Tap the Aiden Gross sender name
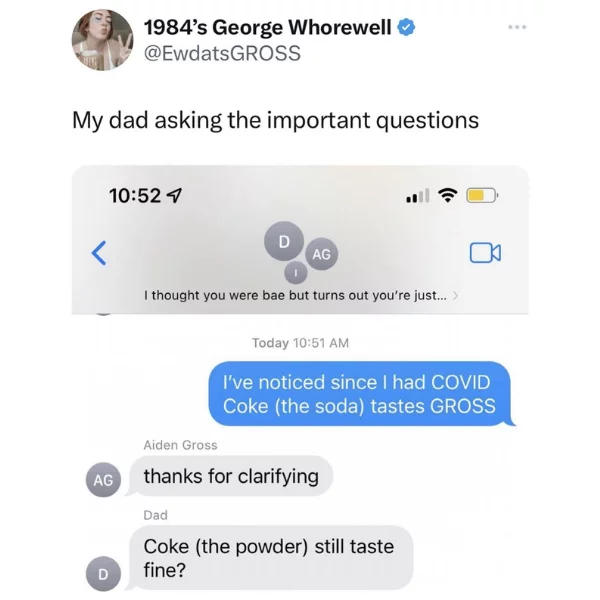 click(180, 445)
